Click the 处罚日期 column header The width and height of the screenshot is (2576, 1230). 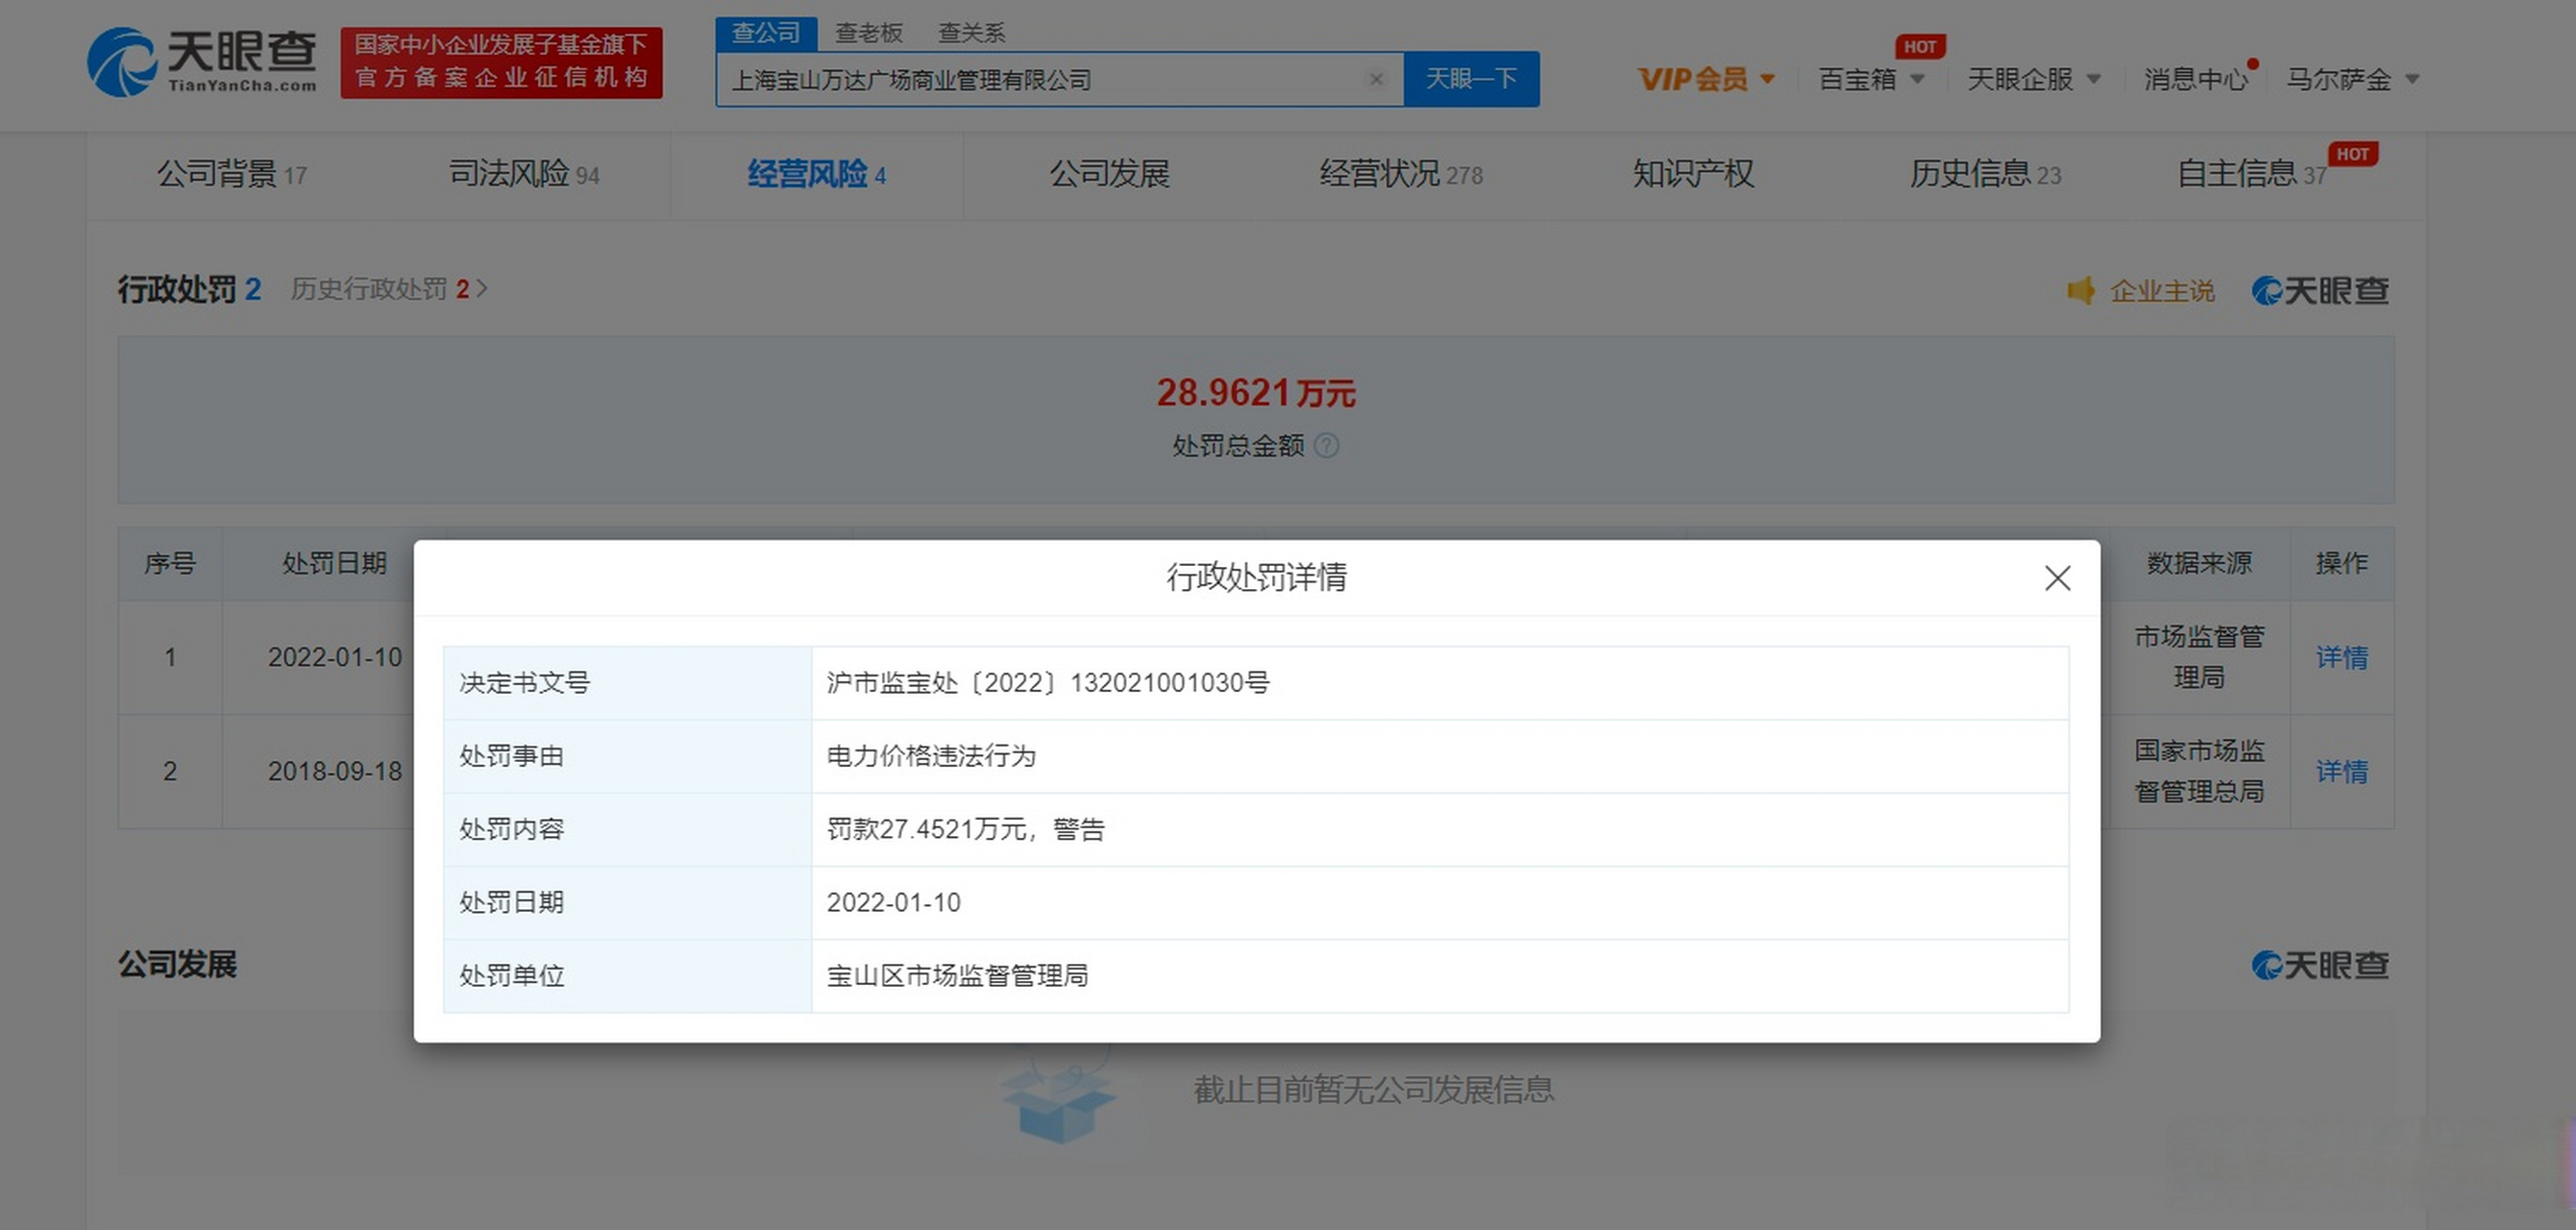click(334, 563)
